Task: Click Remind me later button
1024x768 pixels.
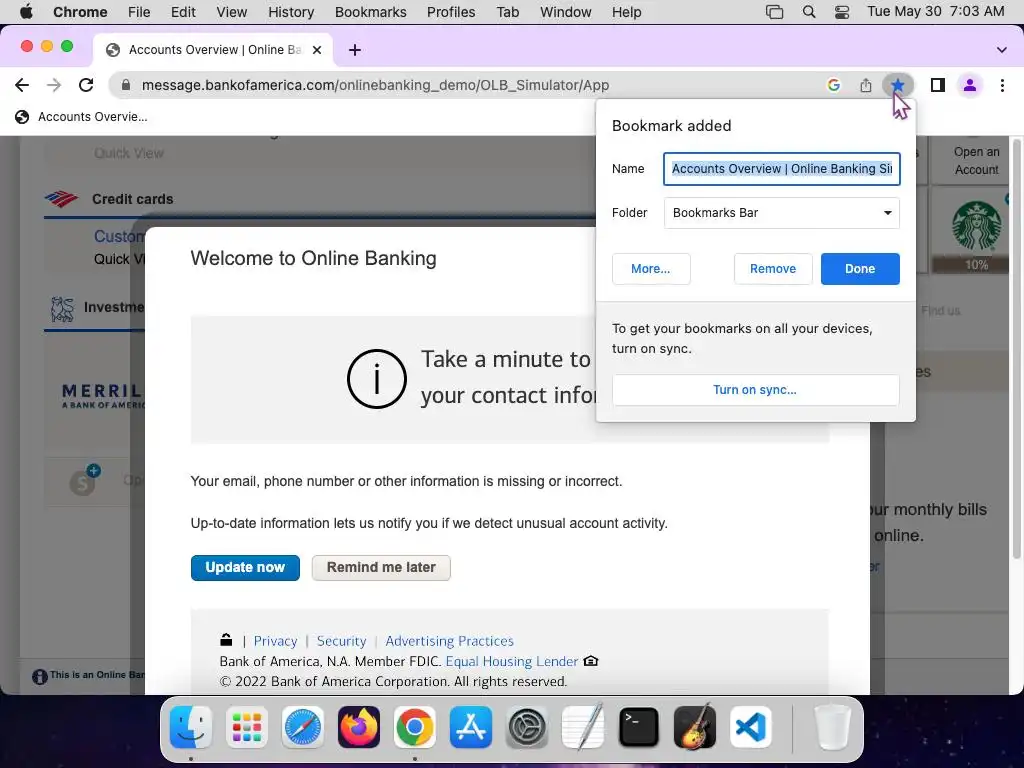Action: click(381, 568)
